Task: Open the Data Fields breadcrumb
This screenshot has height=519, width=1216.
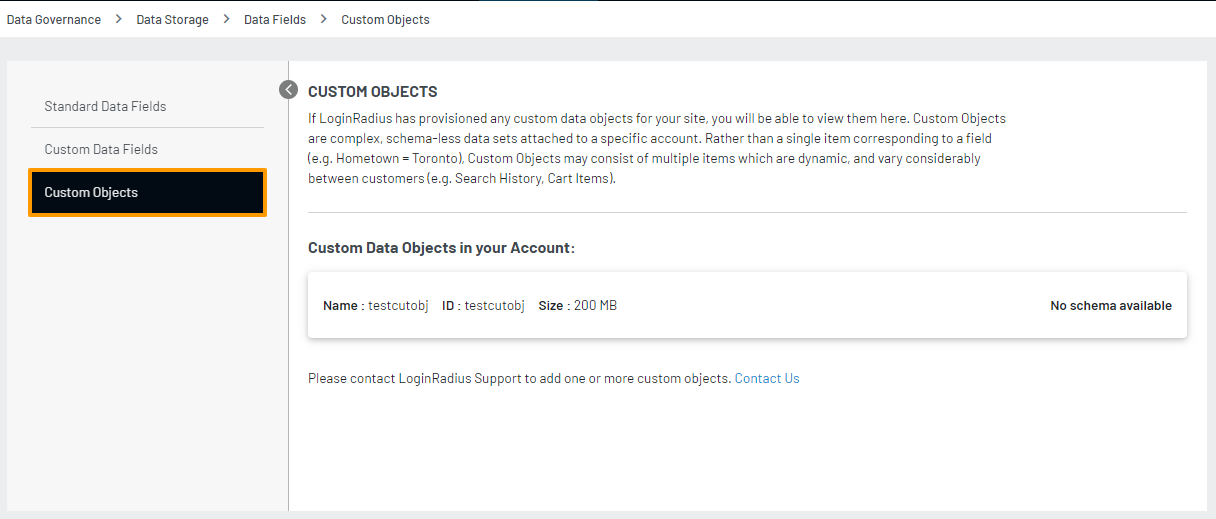Action: tap(275, 20)
